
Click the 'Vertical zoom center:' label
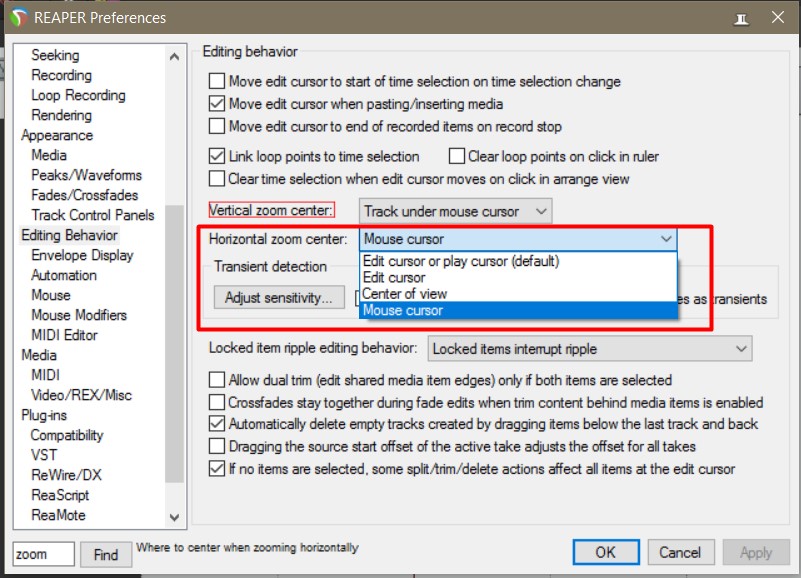pos(271,210)
